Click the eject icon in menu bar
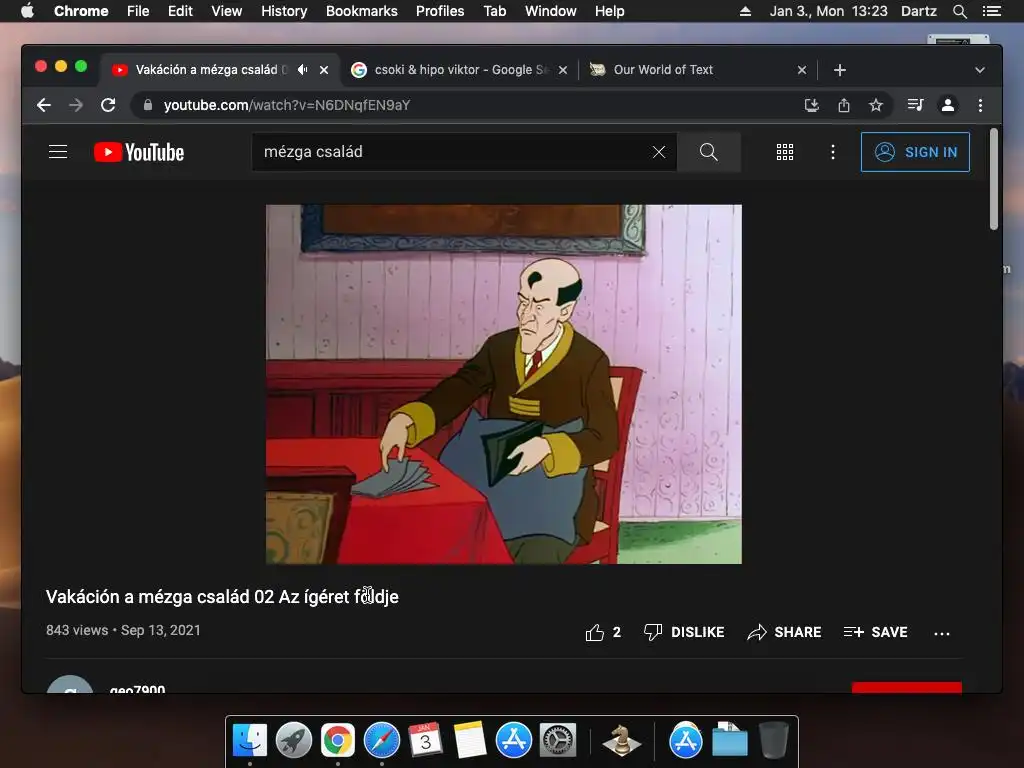Screen dimensions: 1024x768 pos(745,11)
